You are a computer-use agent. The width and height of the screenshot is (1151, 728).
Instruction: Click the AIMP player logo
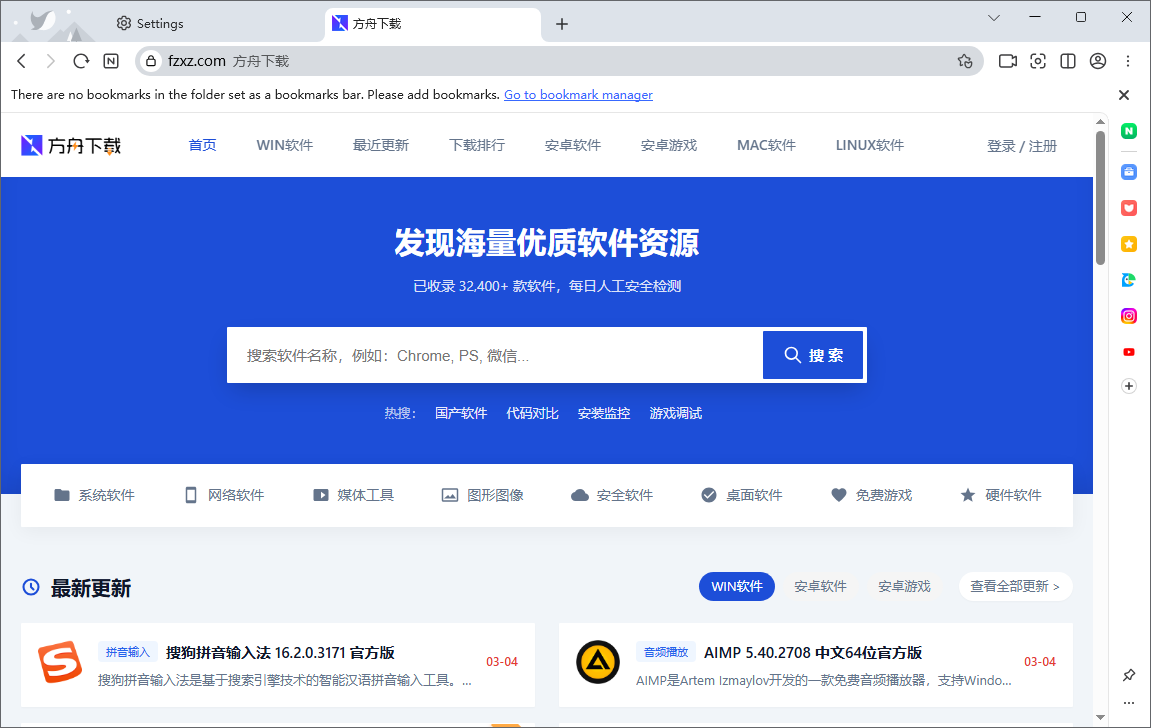(x=597, y=664)
